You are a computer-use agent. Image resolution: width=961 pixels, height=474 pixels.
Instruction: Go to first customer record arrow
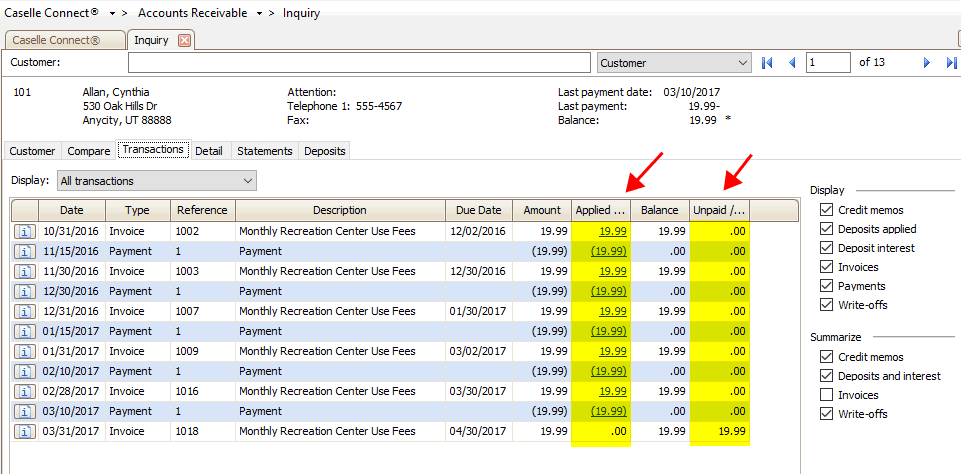767,63
